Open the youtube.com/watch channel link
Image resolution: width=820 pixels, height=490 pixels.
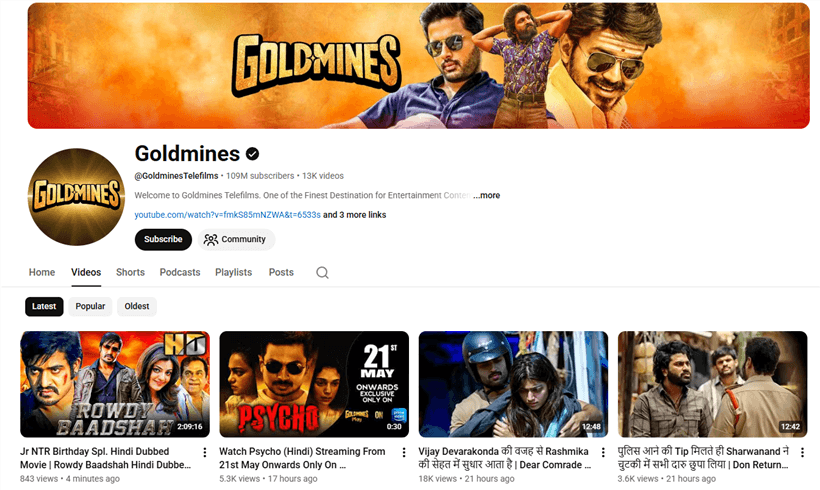[x=227, y=215]
